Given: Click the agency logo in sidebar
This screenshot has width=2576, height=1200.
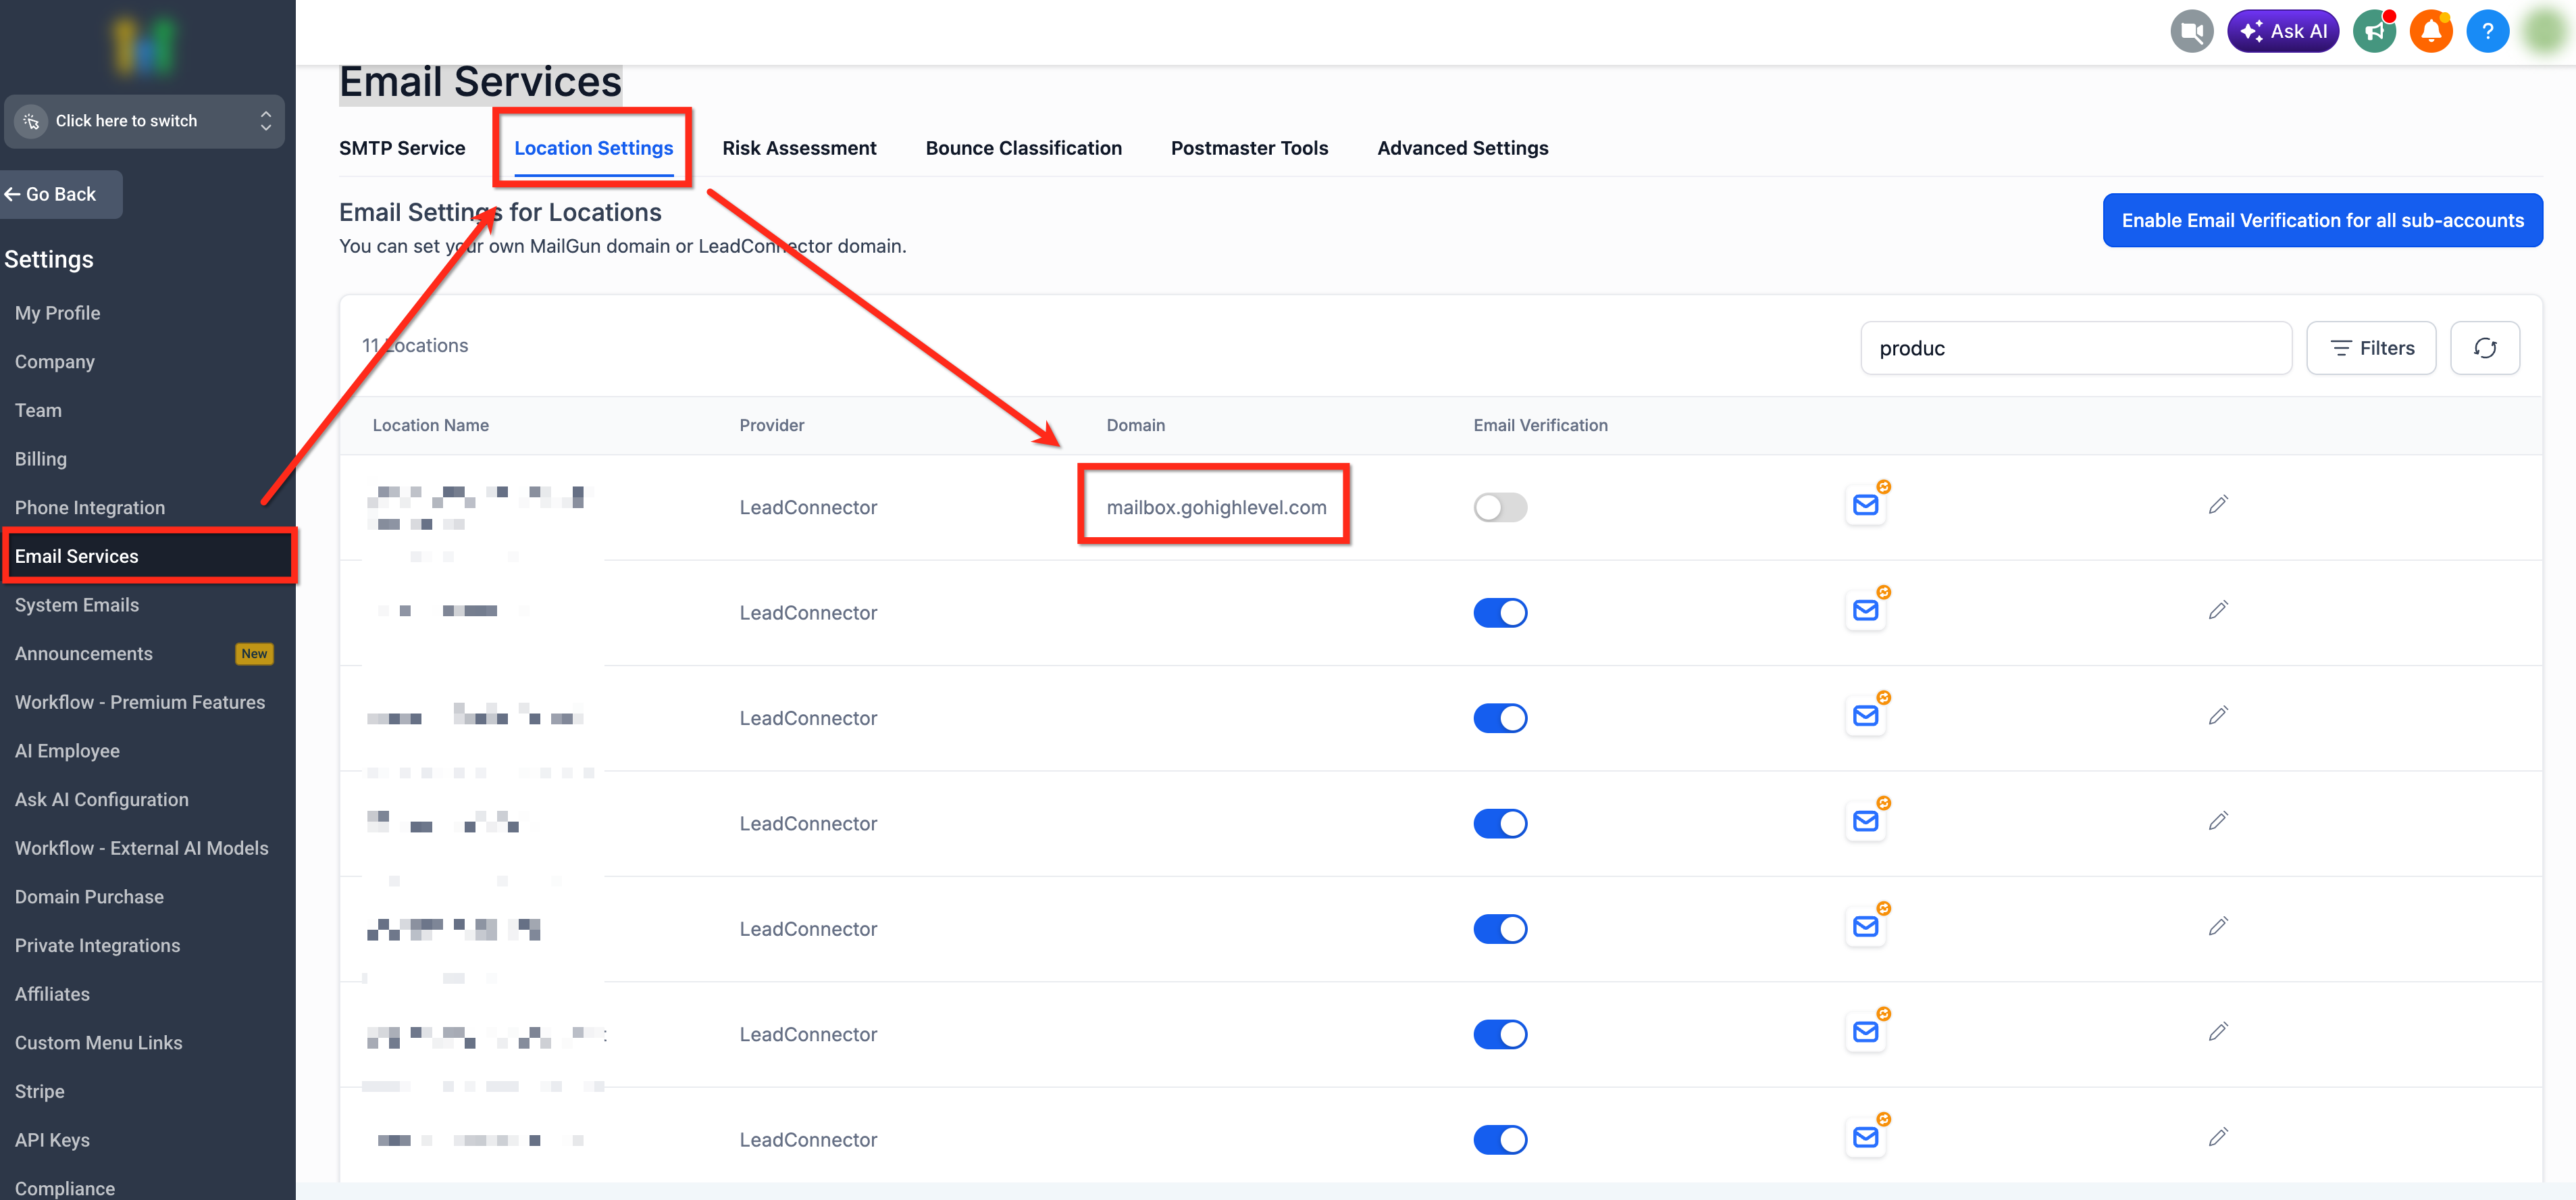Looking at the screenshot, I should pos(144,45).
